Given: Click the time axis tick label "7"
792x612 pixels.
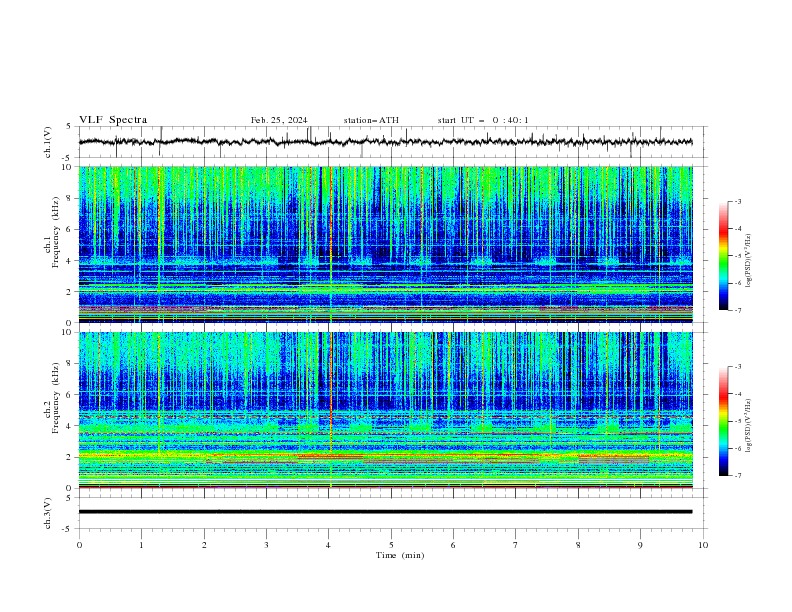Looking at the screenshot, I should coord(516,545).
